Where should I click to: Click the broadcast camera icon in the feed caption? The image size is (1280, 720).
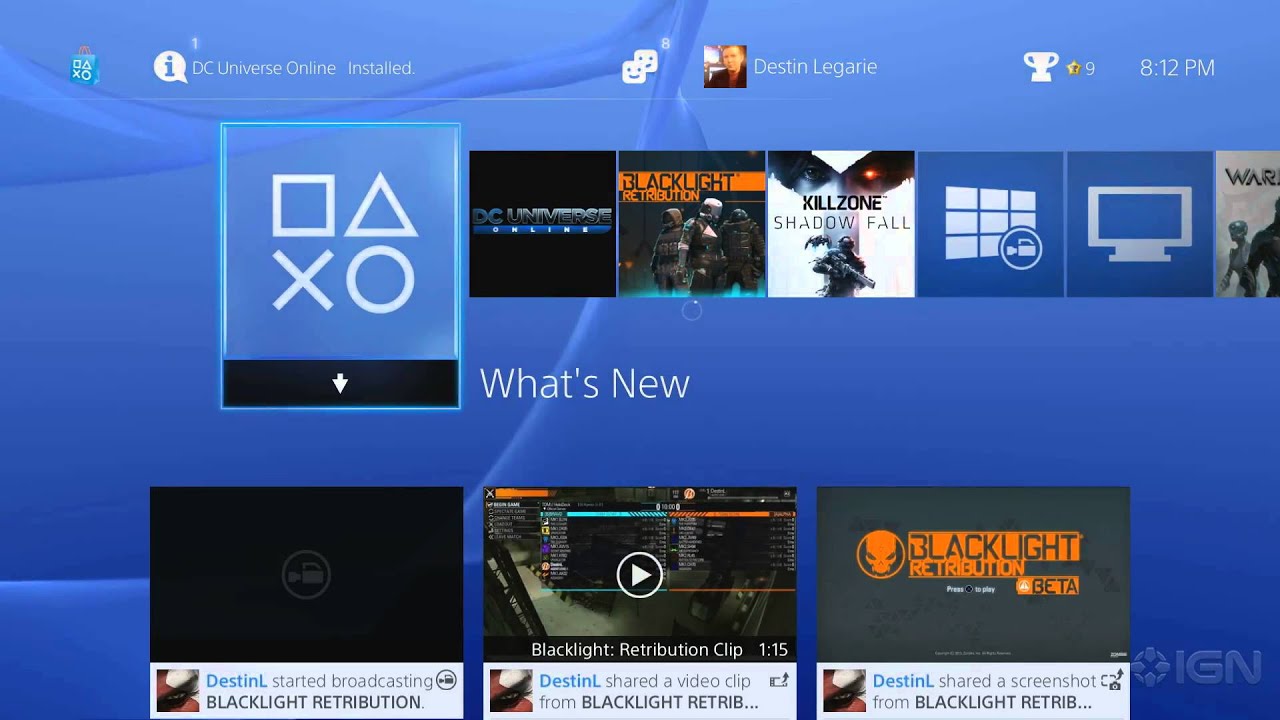(447, 681)
